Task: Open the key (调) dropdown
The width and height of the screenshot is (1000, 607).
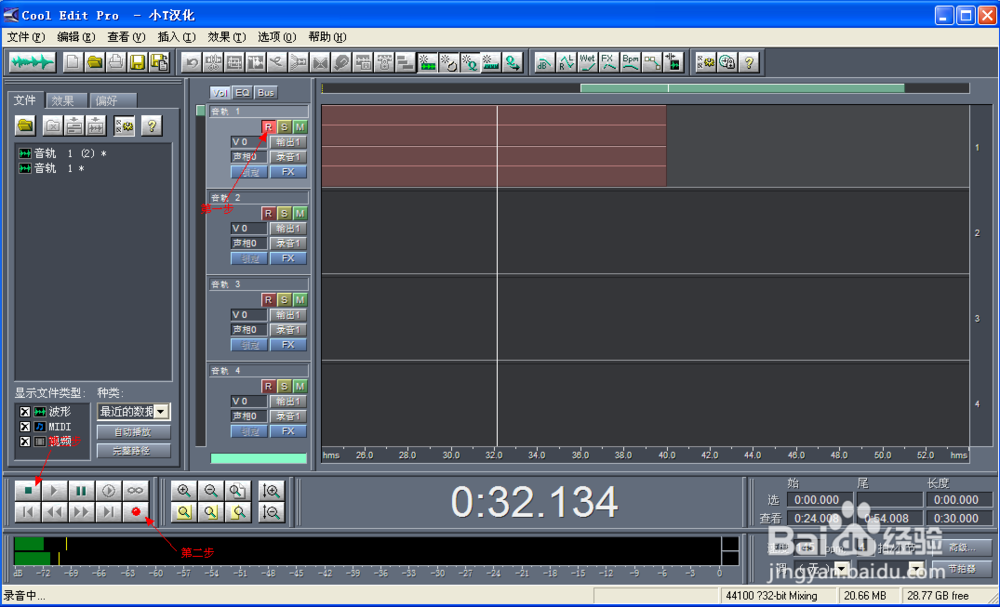Action: pyautogui.click(x=842, y=567)
